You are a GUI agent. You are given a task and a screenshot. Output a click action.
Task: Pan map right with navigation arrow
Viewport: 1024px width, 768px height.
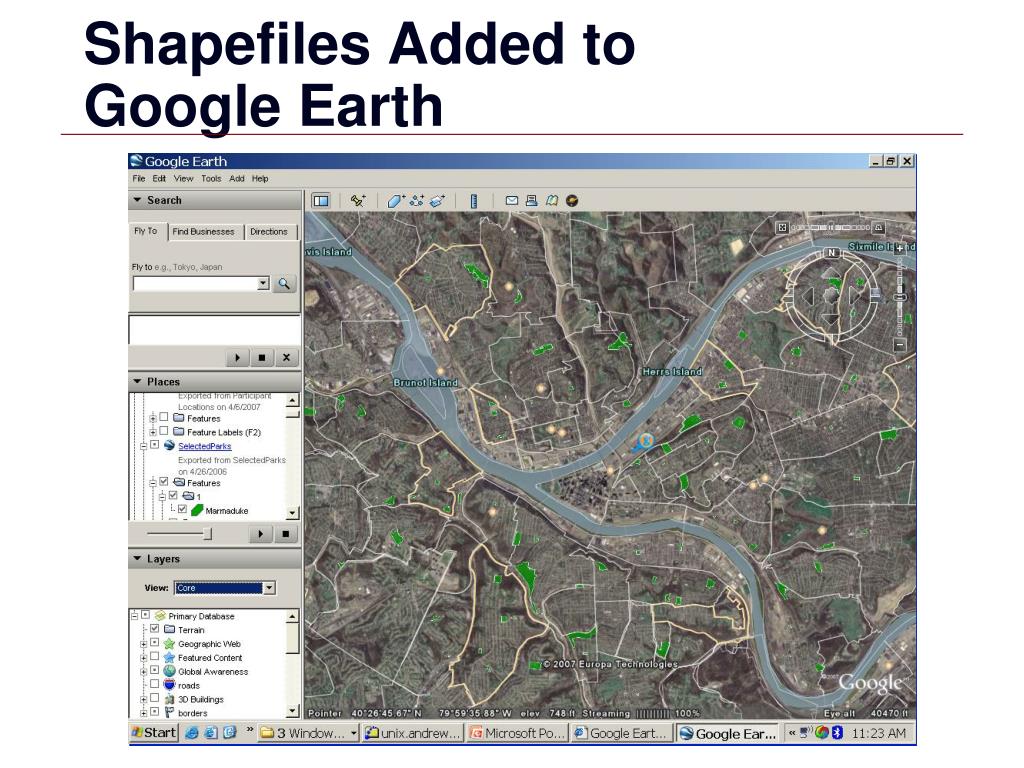[x=854, y=296]
